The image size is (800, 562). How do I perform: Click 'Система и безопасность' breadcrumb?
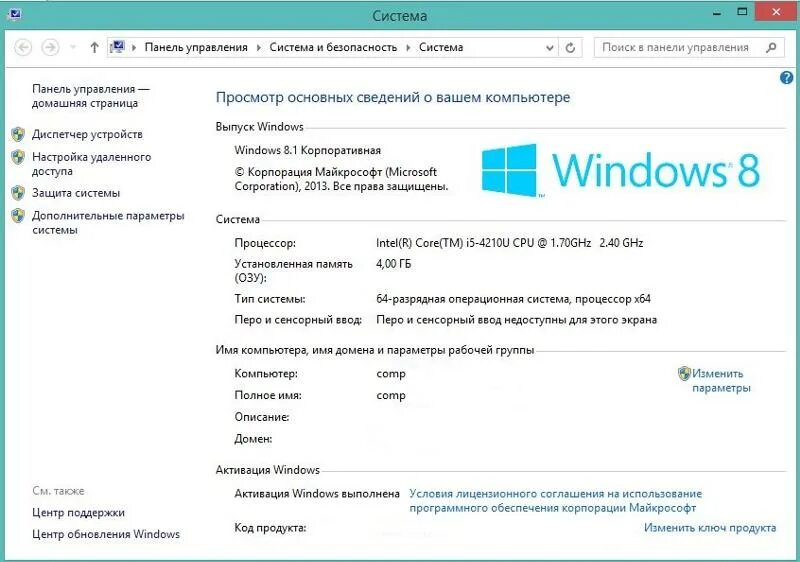(x=333, y=47)
